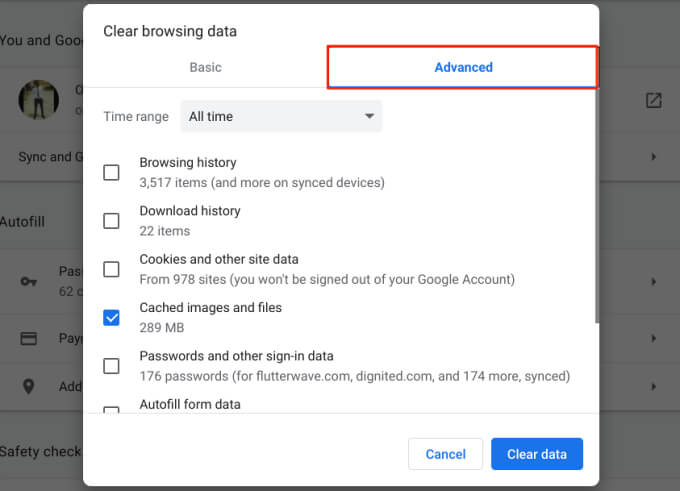Click the credit card payment methods icon
Viewport: 680px width, 491px height.
(29, 338)
